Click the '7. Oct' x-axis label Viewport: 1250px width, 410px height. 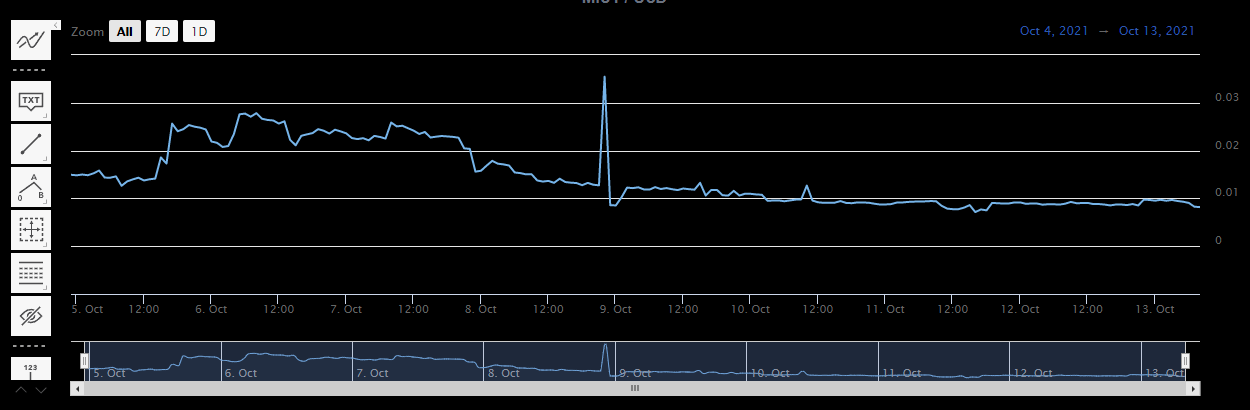[345, 309]
